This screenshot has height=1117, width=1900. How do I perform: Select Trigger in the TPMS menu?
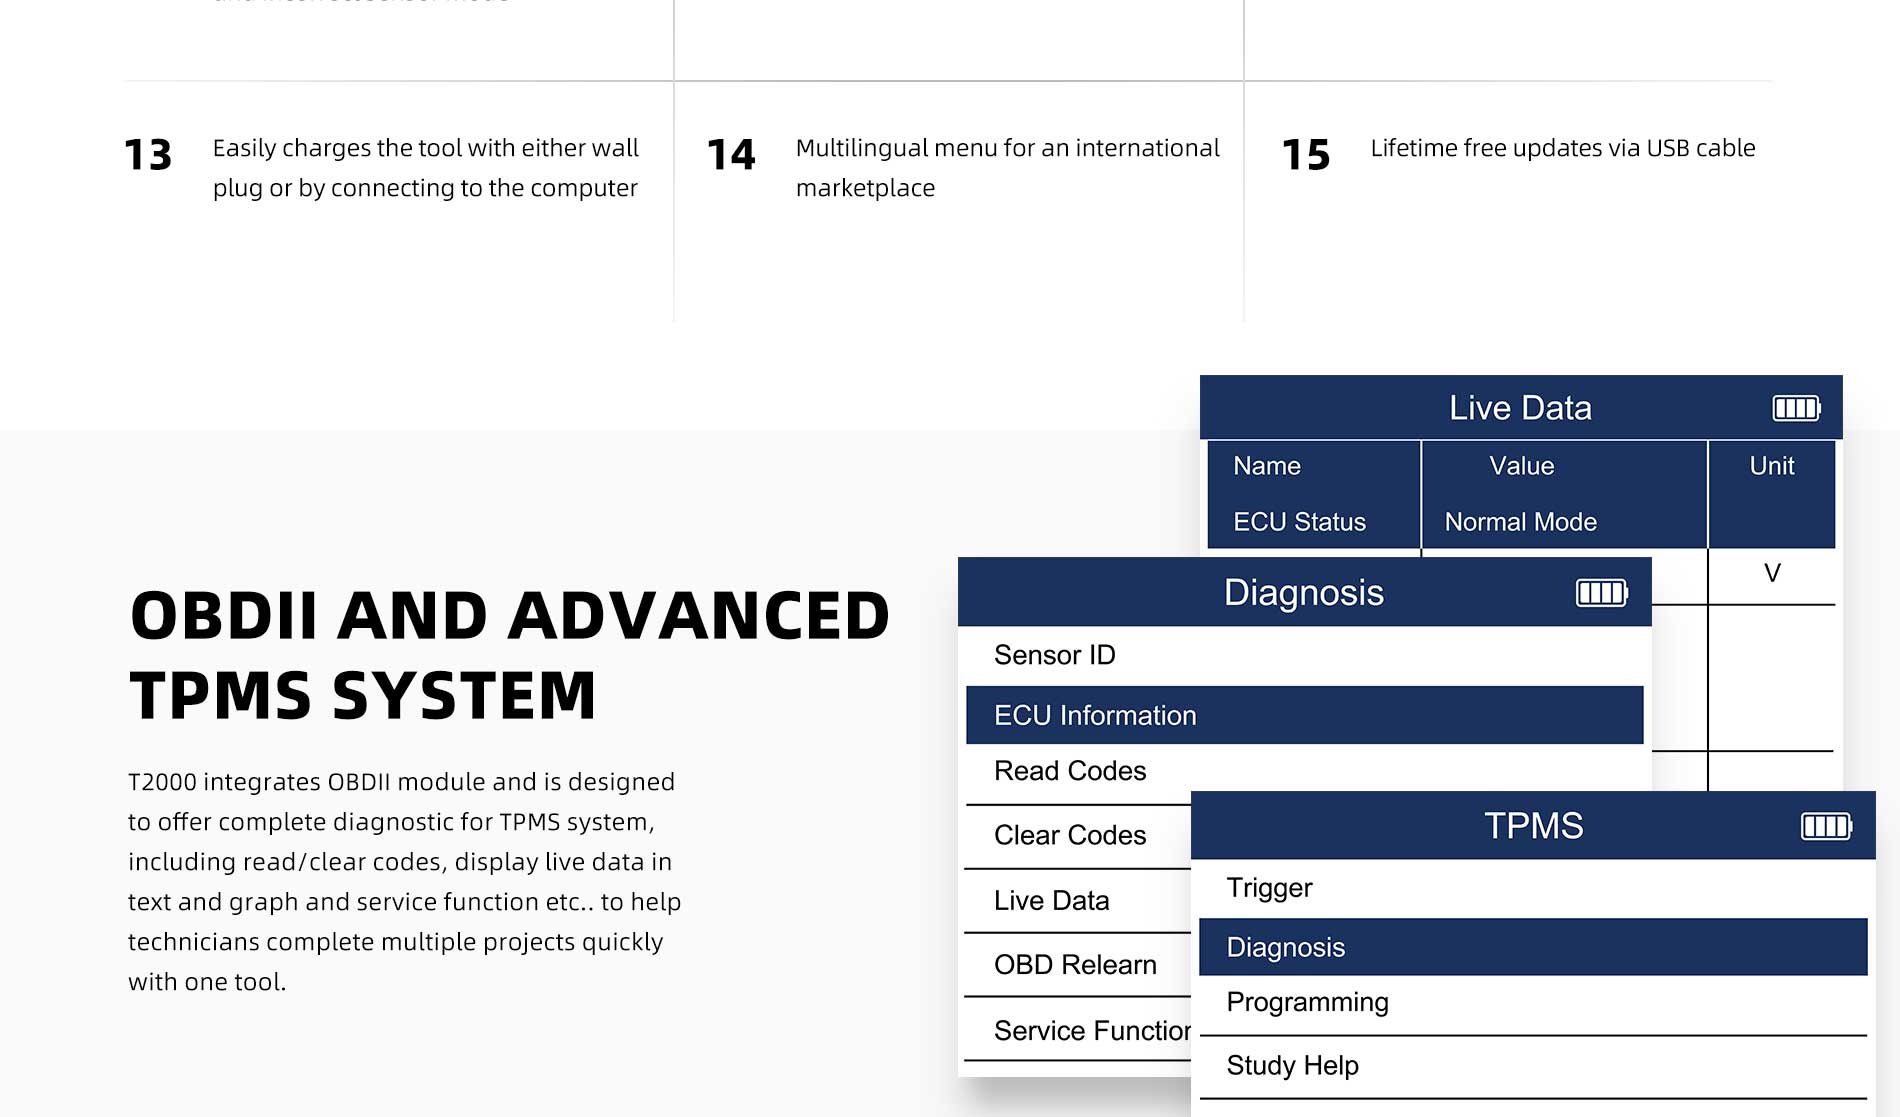[x=1269, y=888]
